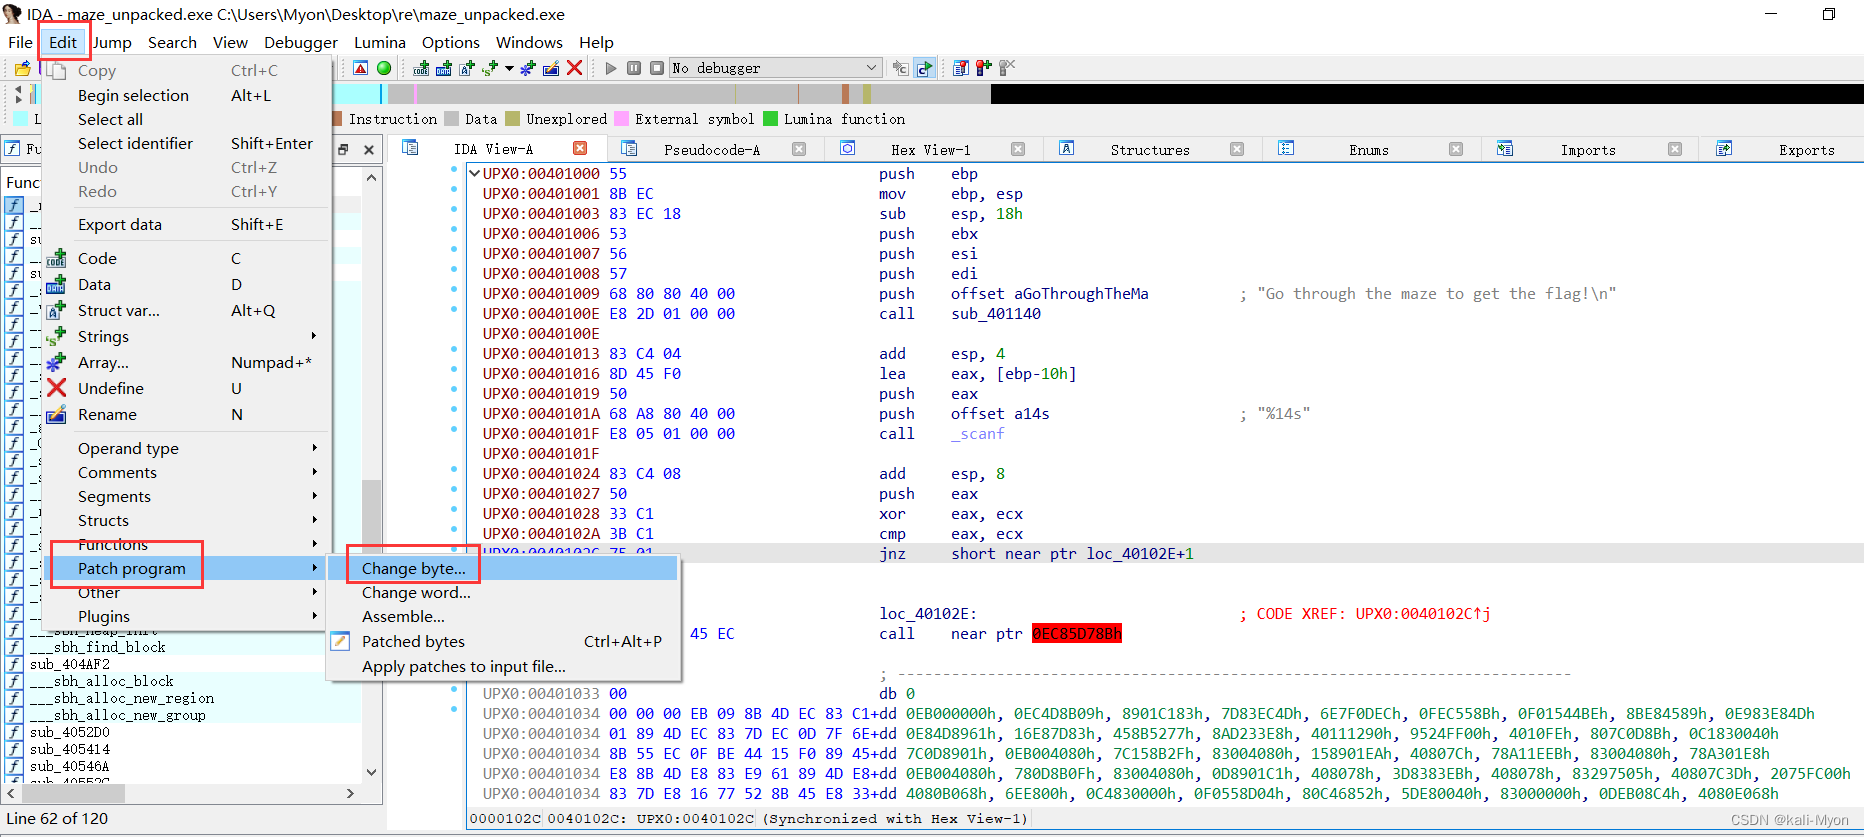Open the Debugger menu
Viewport: 1864px width, 837px height.
(x=301, y=42)
